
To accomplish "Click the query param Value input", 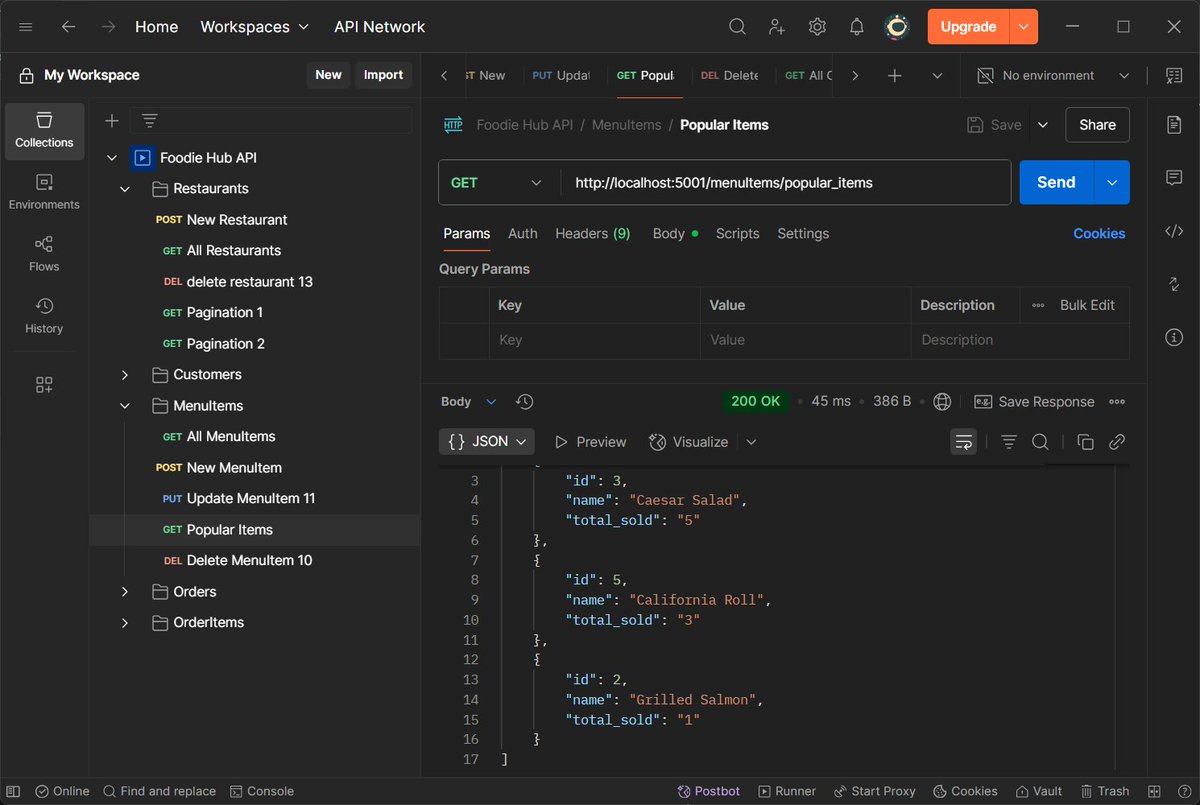I will point(805,340).
